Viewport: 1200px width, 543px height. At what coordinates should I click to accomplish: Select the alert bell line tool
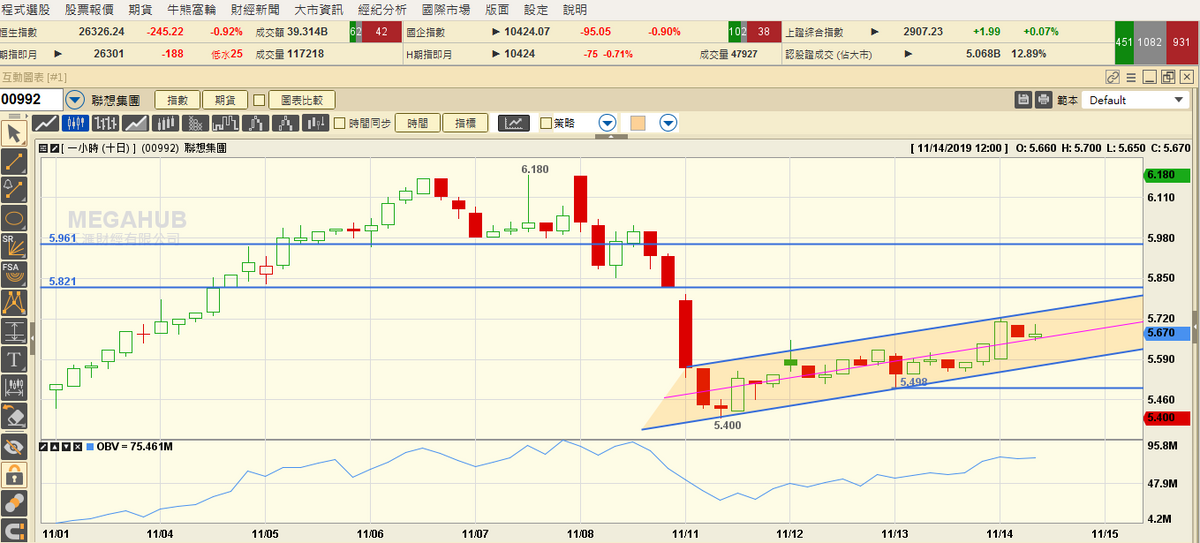coord(14,189)
